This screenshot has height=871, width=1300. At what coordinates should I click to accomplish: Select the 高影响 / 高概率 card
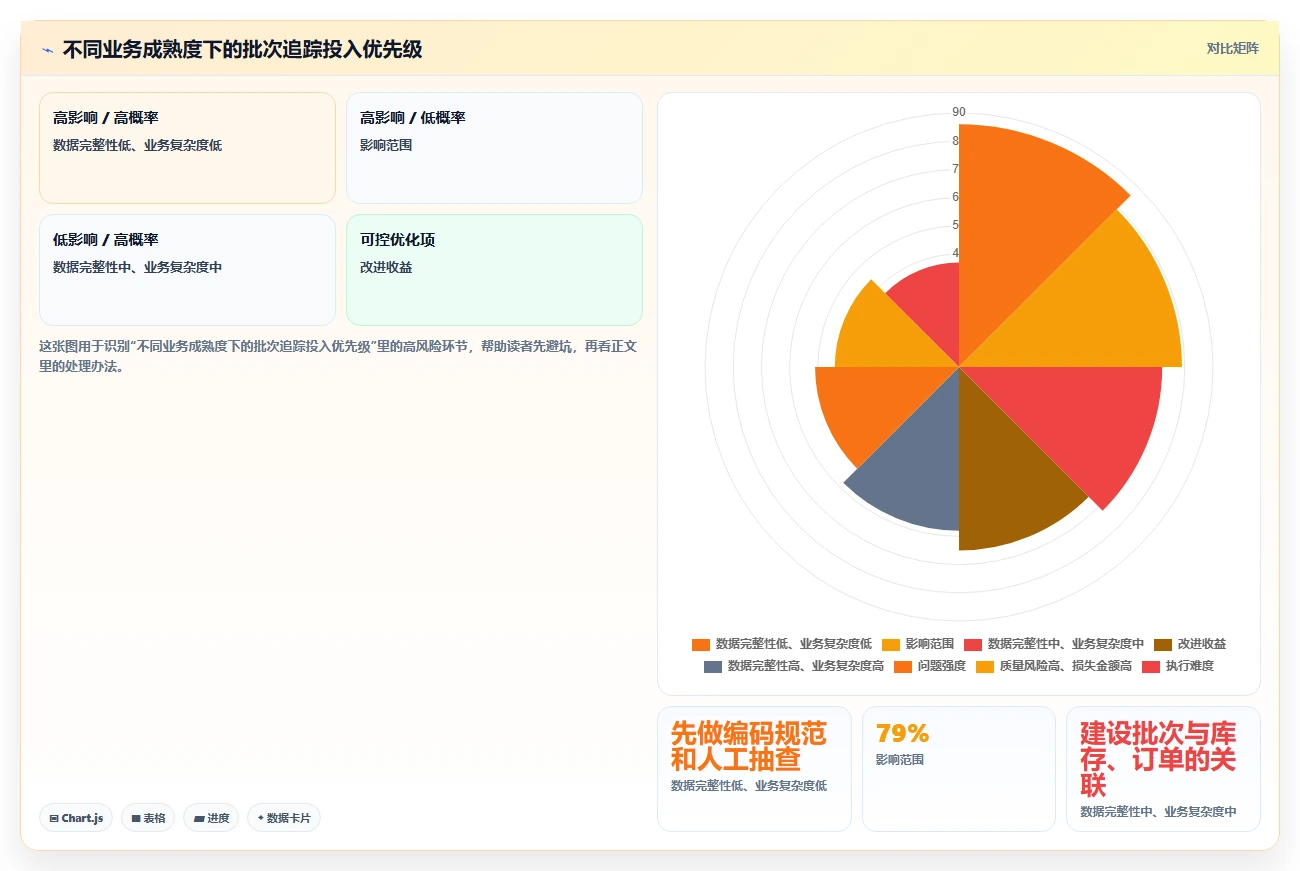[187, 148]
